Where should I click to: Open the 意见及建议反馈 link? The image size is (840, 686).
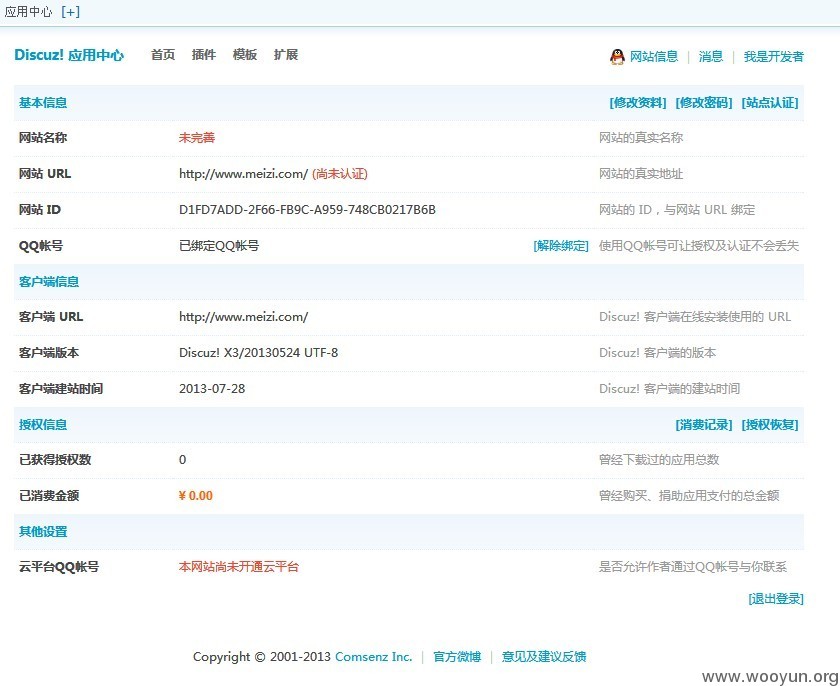click(x=544, y=657)
